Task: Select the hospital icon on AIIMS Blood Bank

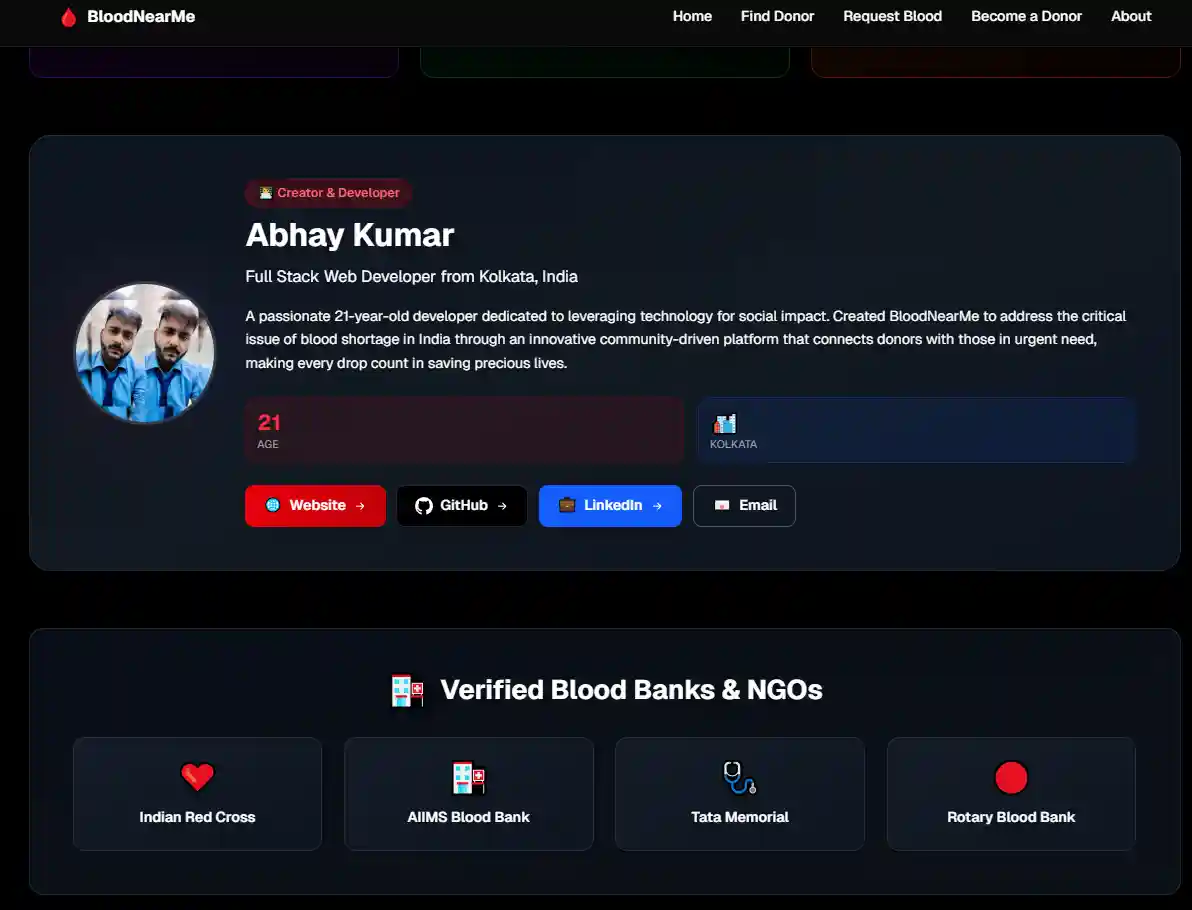Action: coord(468,776)
